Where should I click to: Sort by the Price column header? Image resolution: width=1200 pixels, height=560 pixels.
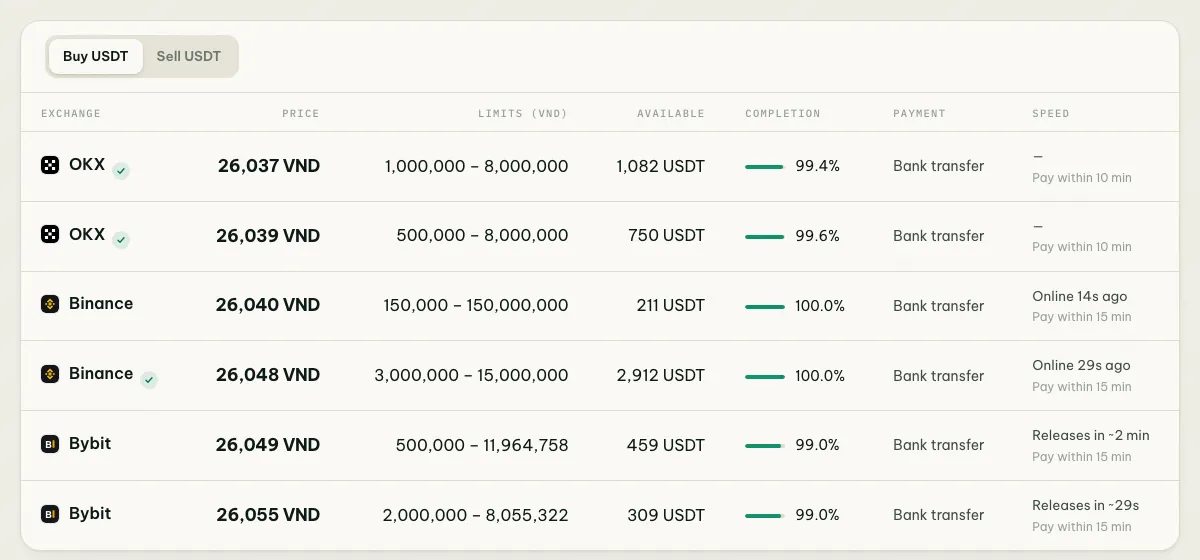pos(301,113)
